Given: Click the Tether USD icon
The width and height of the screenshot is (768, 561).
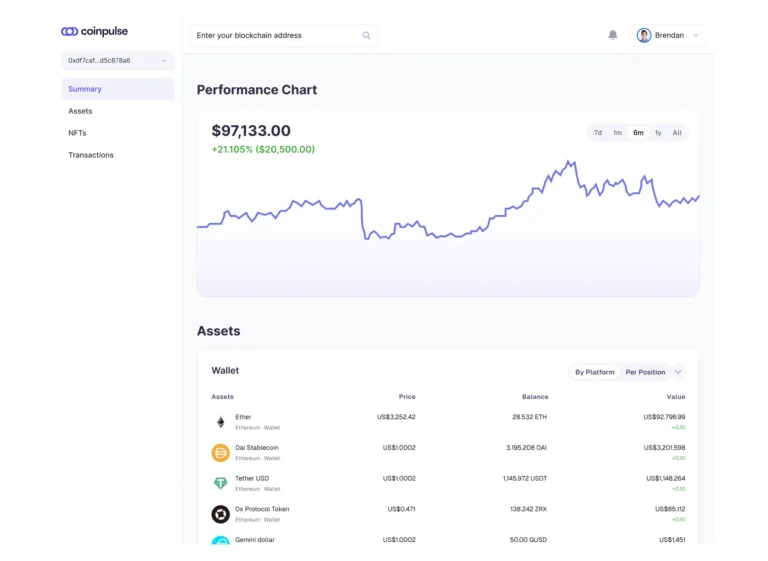Looking at the screenshot, I should [x=220, y=483].
